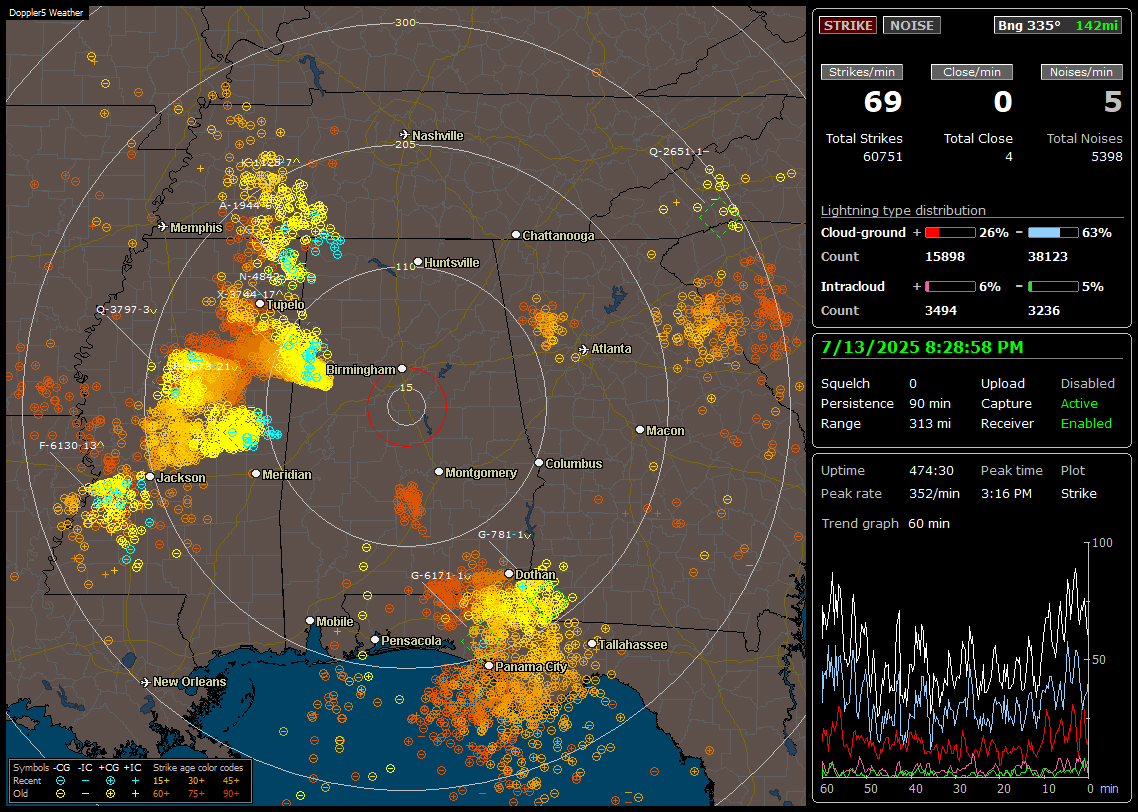Click the Columbus city marker
Viewport: 1138px width, 812px height.
pyautogui.click(x=539, y=462)
